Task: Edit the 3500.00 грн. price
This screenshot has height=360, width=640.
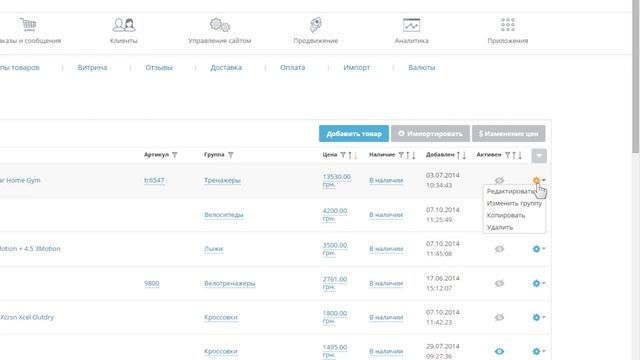Action: (x=335, y=249)
